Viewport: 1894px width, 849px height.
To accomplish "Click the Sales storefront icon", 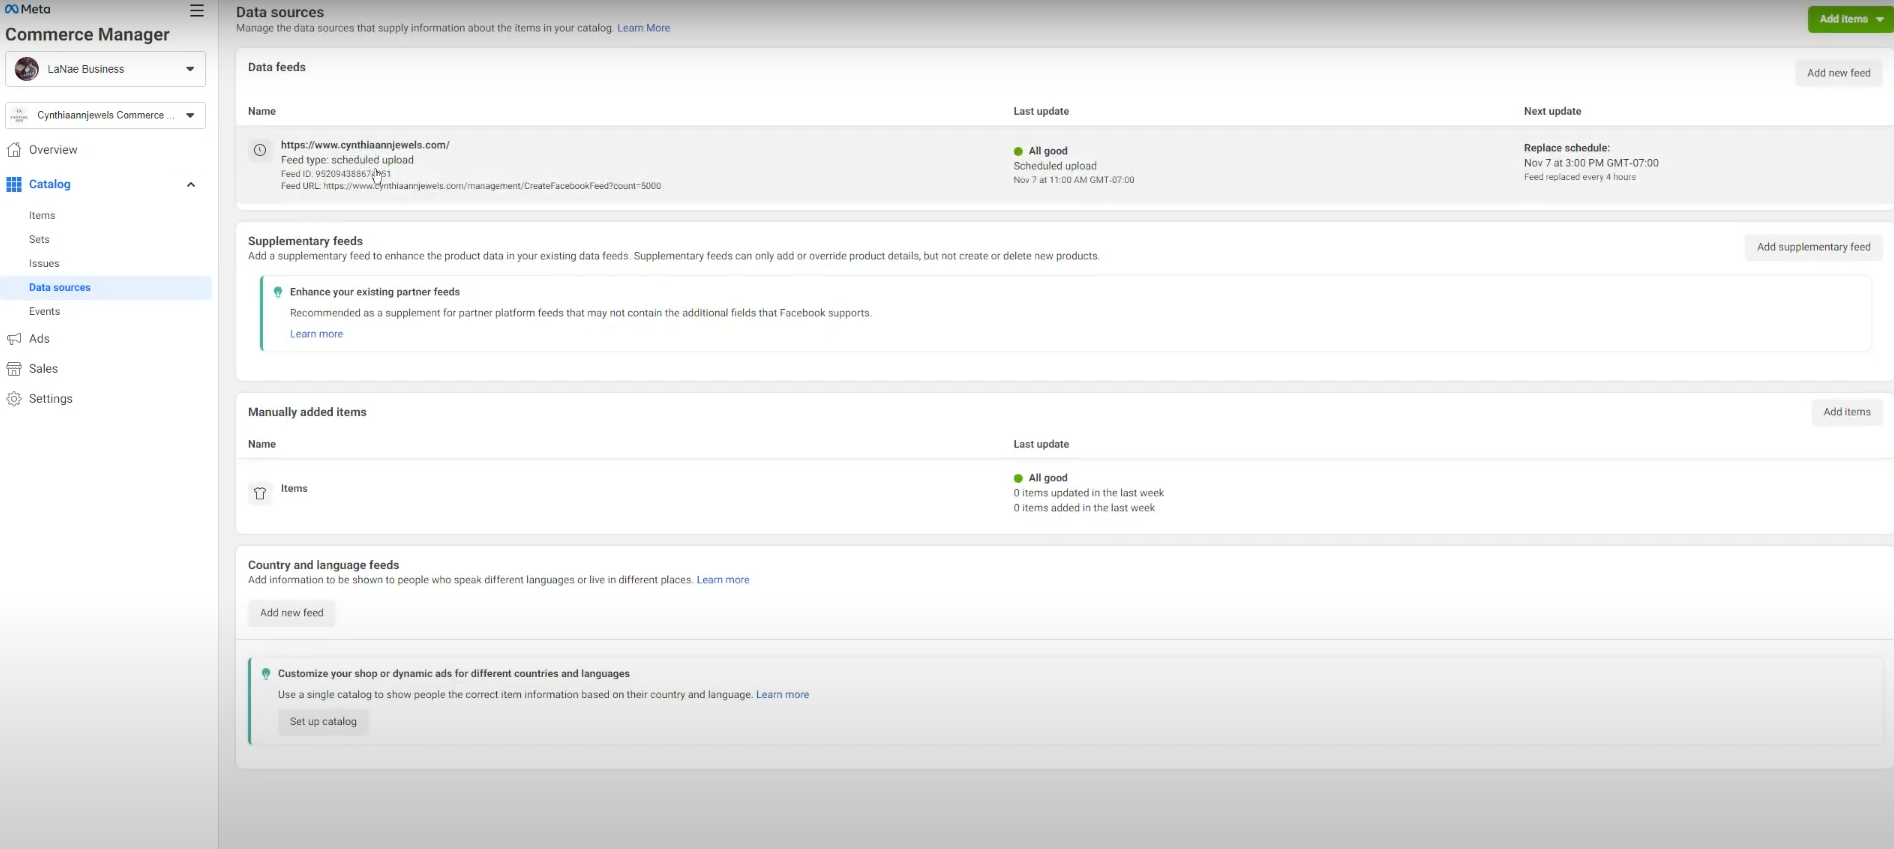I will 14,369.
